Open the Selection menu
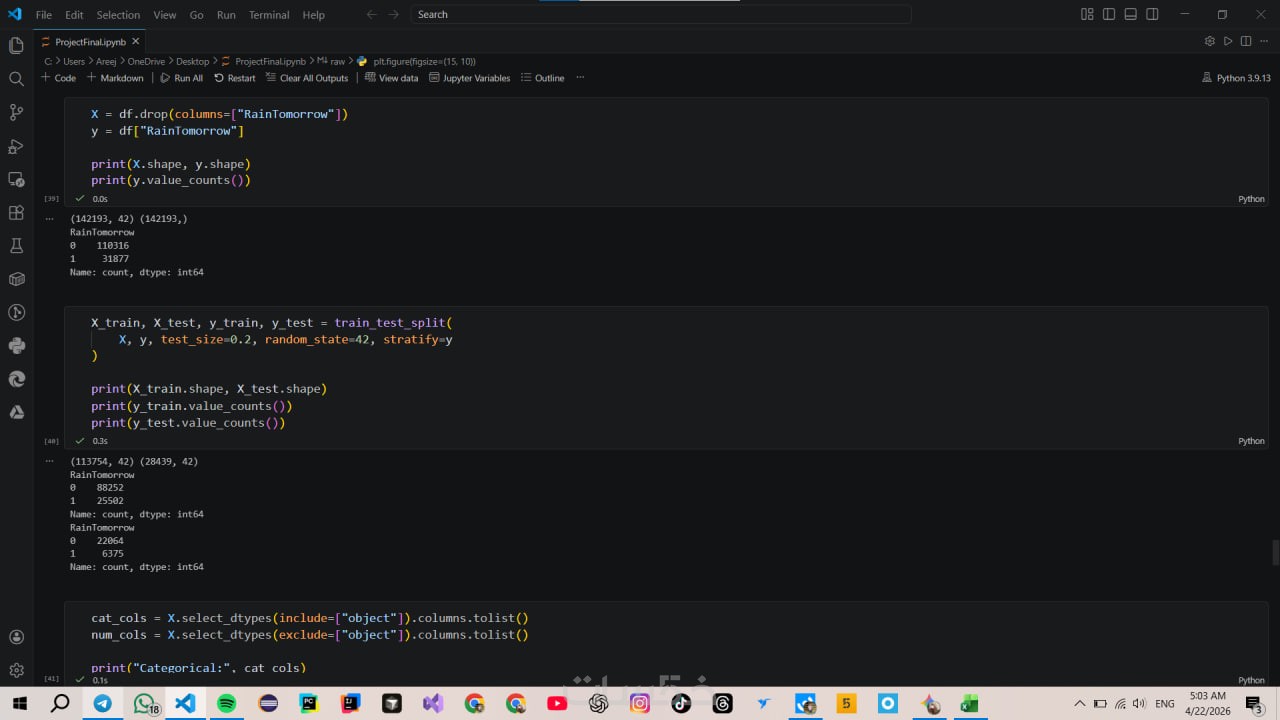This screenshot has width=1280, height=720. pyautogui.click(x=118, y=15)
